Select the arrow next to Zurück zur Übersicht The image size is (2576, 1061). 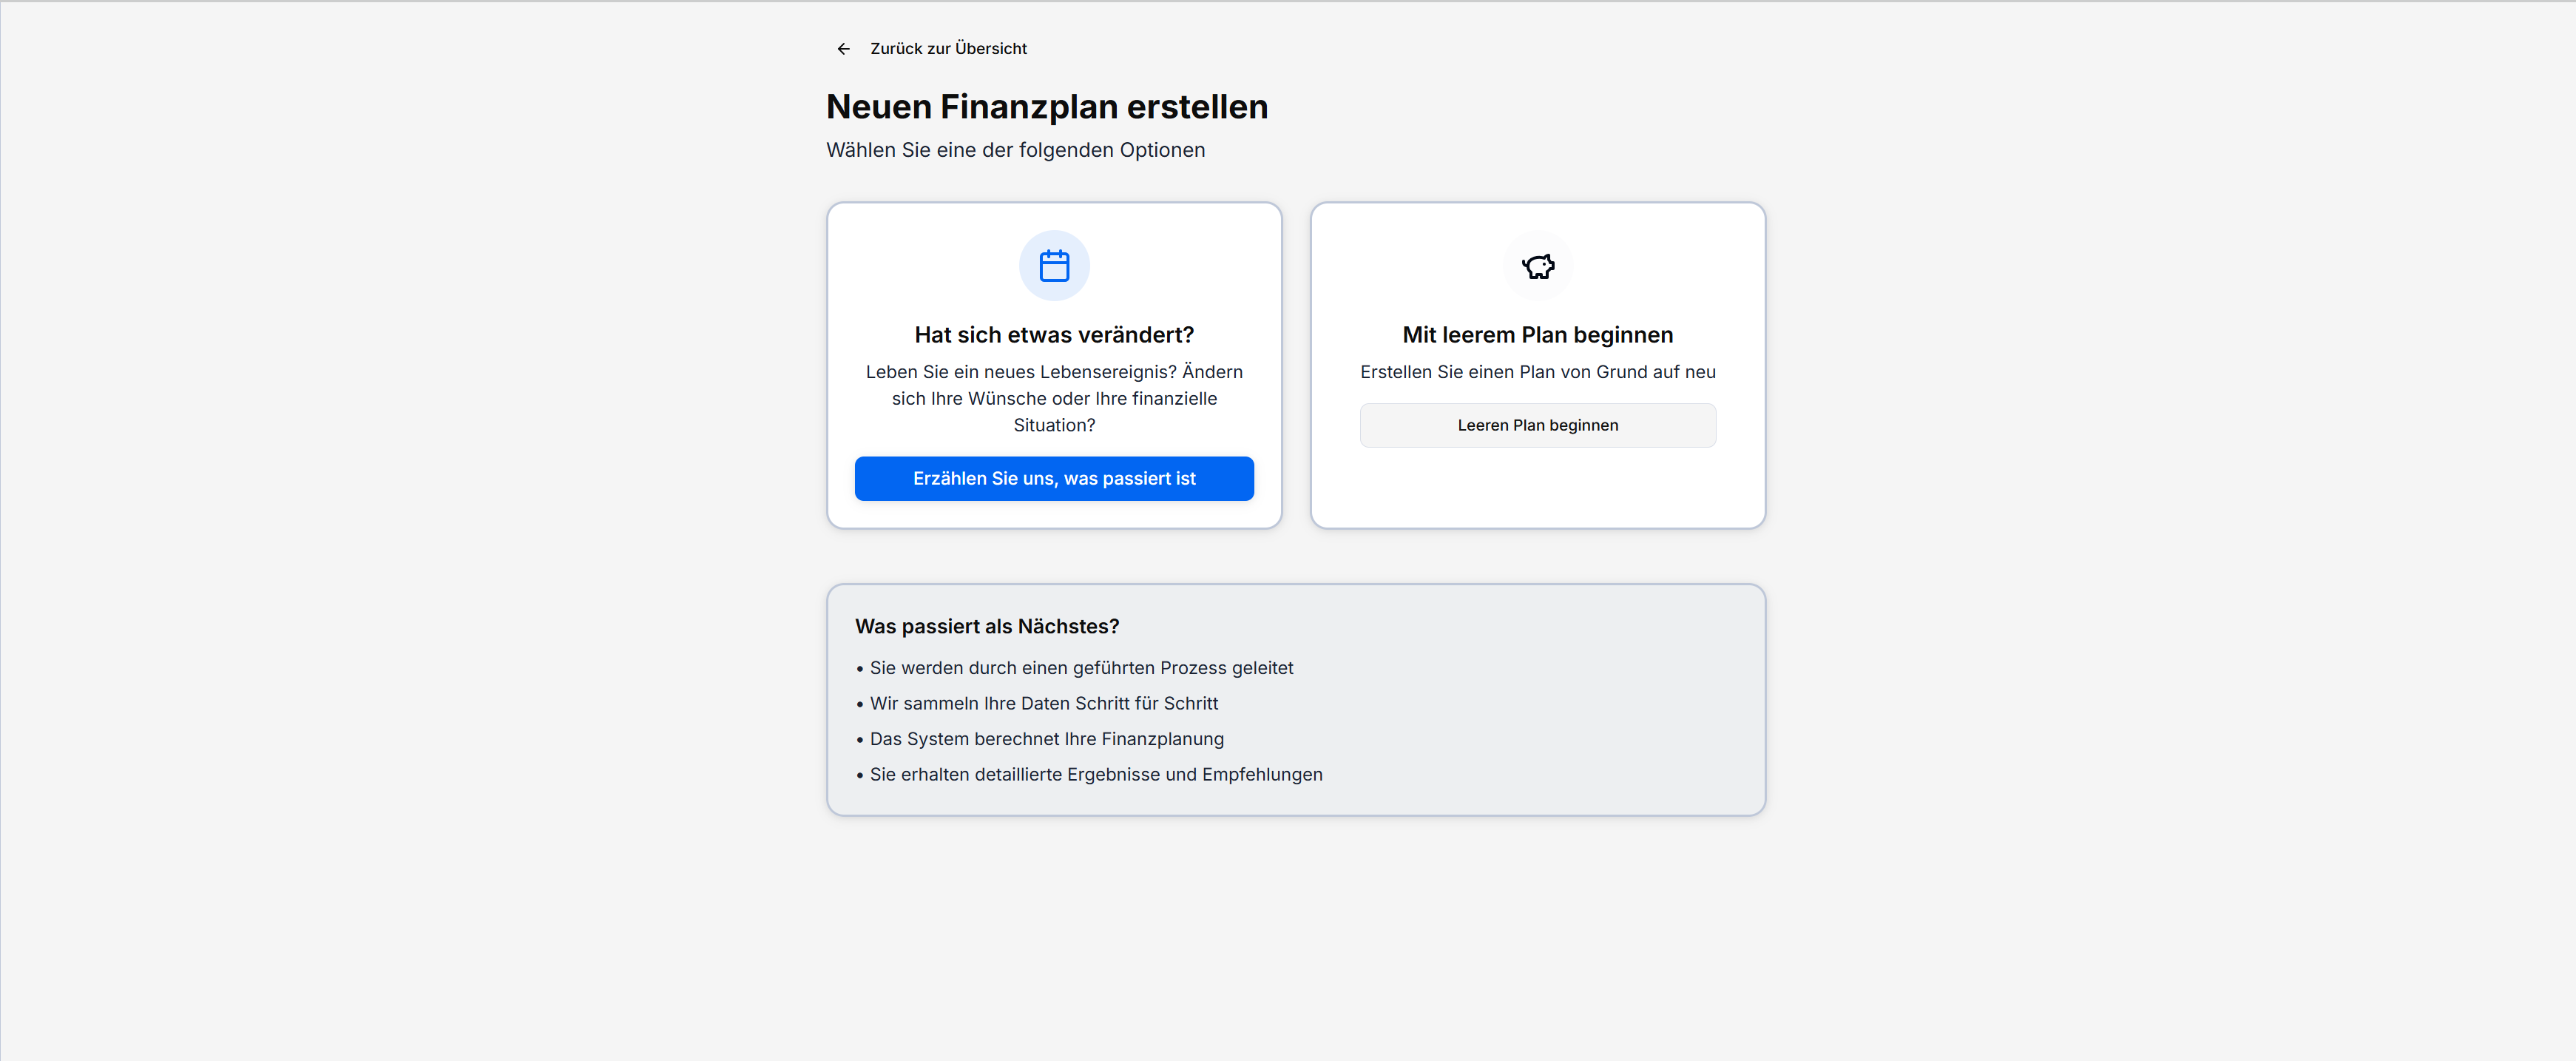[x=843, y=48]
